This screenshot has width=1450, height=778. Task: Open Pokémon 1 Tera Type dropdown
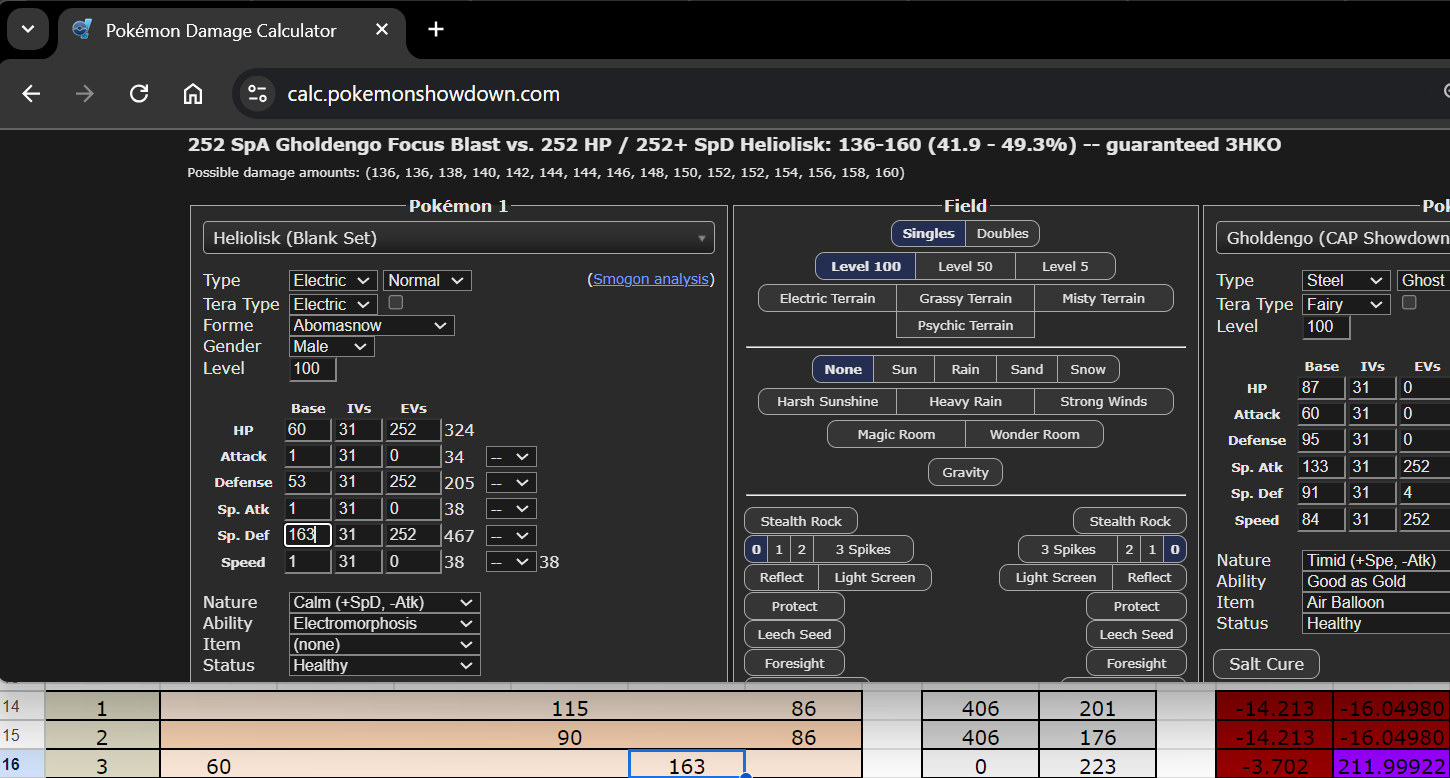point(333,304)
